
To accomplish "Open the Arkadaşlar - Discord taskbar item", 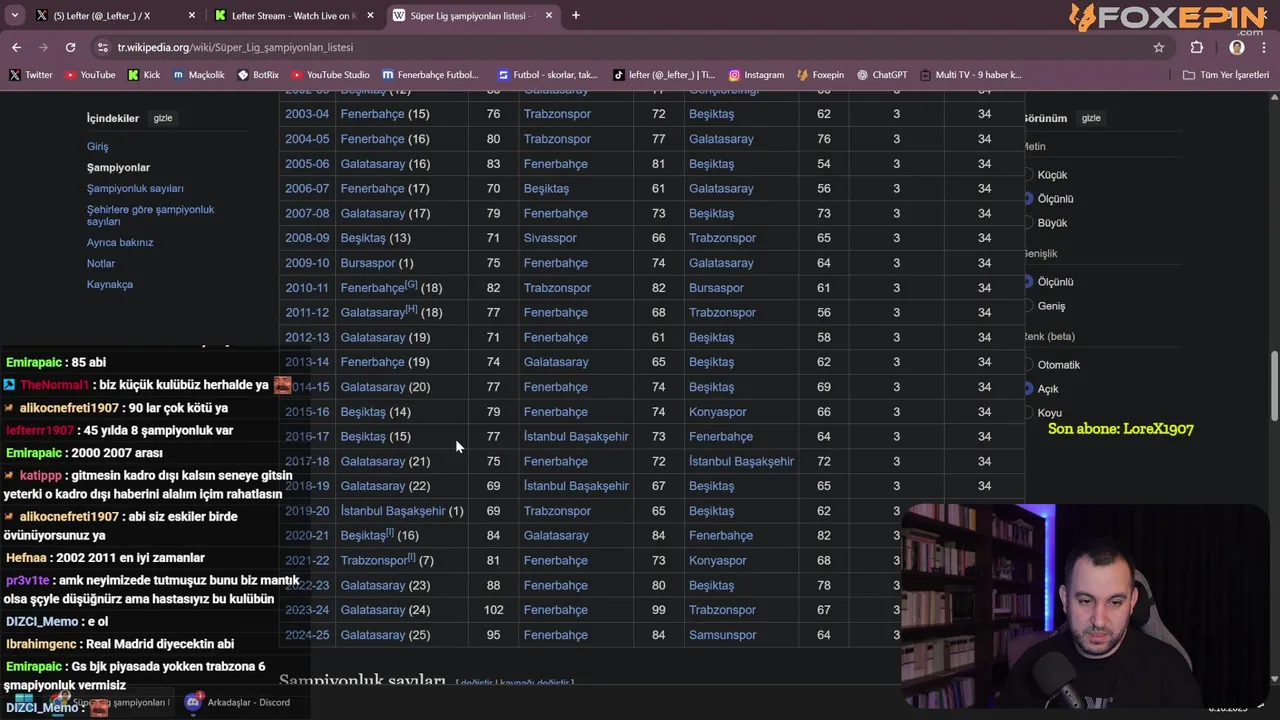I will click(238, 702).
